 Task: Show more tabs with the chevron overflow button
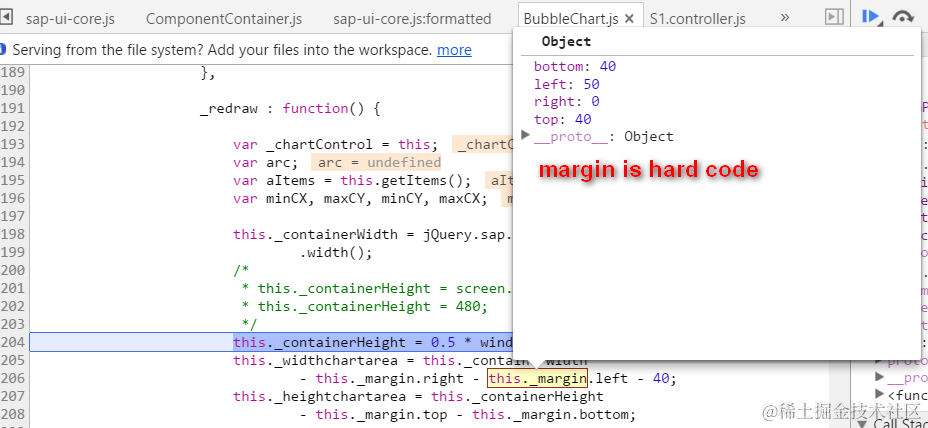[x=785, y=18]
